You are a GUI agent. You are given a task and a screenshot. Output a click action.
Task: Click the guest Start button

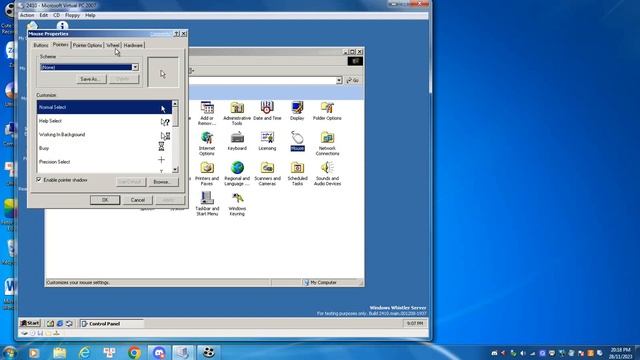point(30,323)
